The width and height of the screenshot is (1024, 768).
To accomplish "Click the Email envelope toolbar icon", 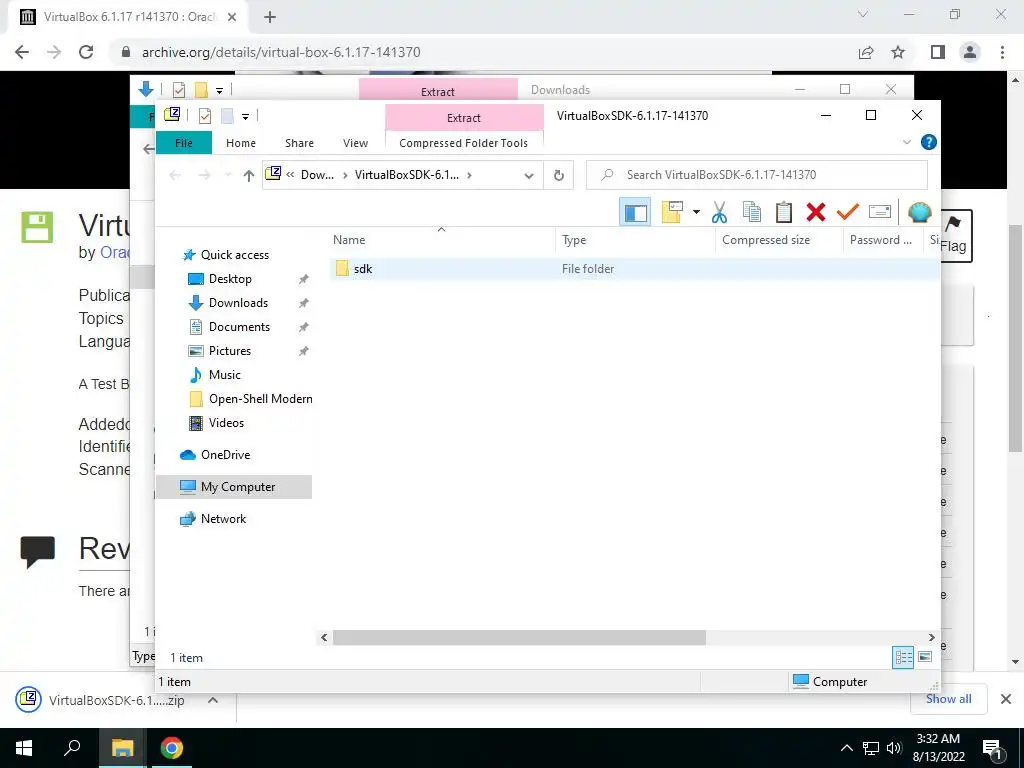I will pos(880,212).
